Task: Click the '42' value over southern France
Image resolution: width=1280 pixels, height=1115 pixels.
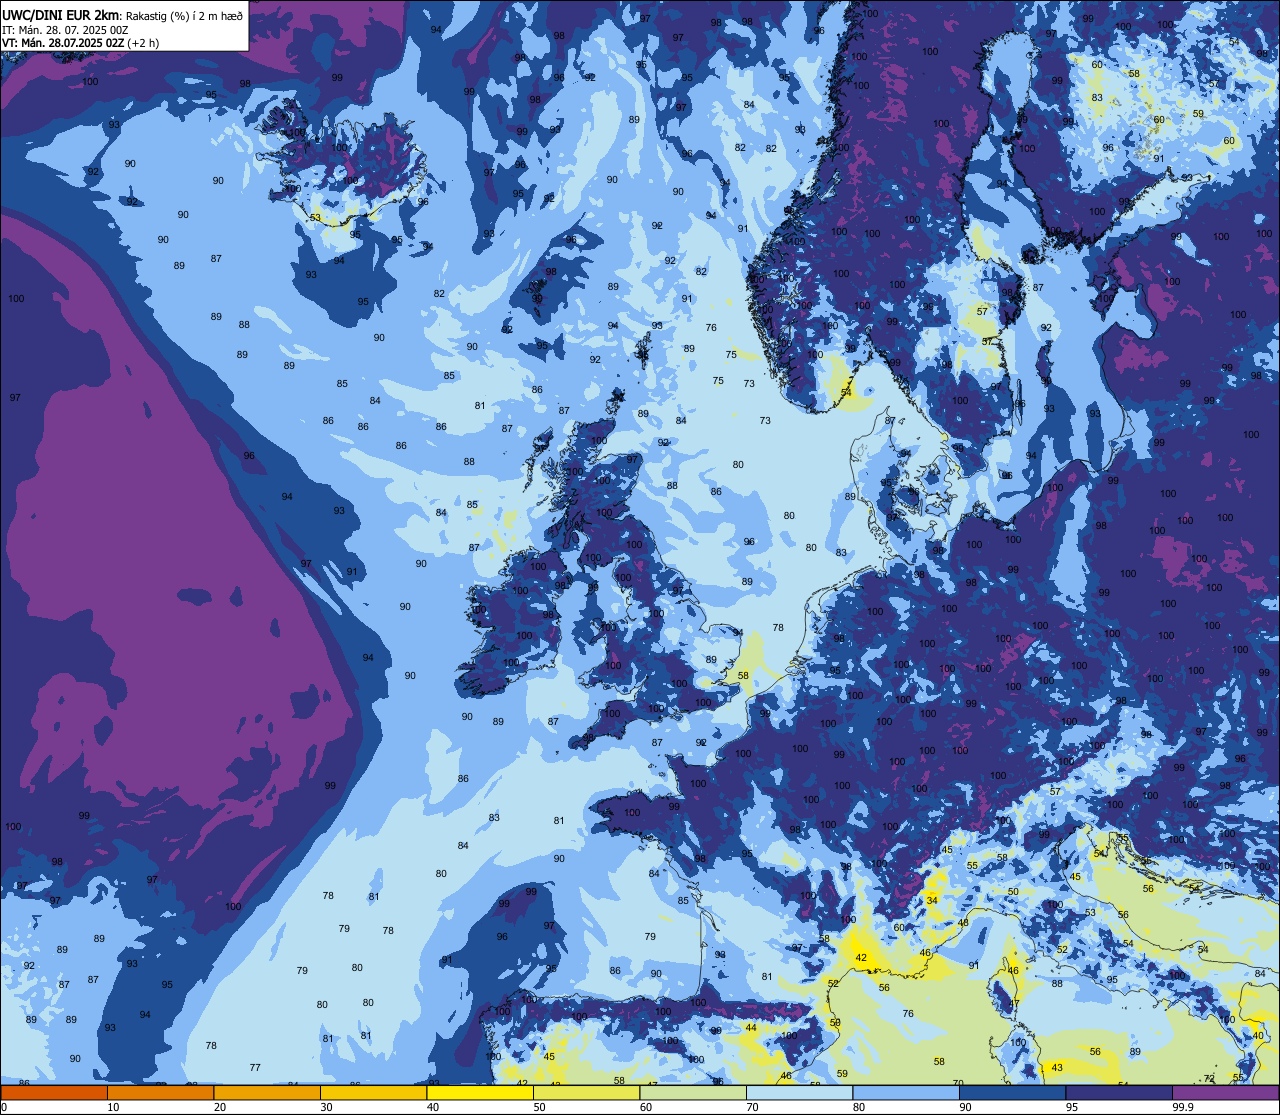Action: coord(860,958)
